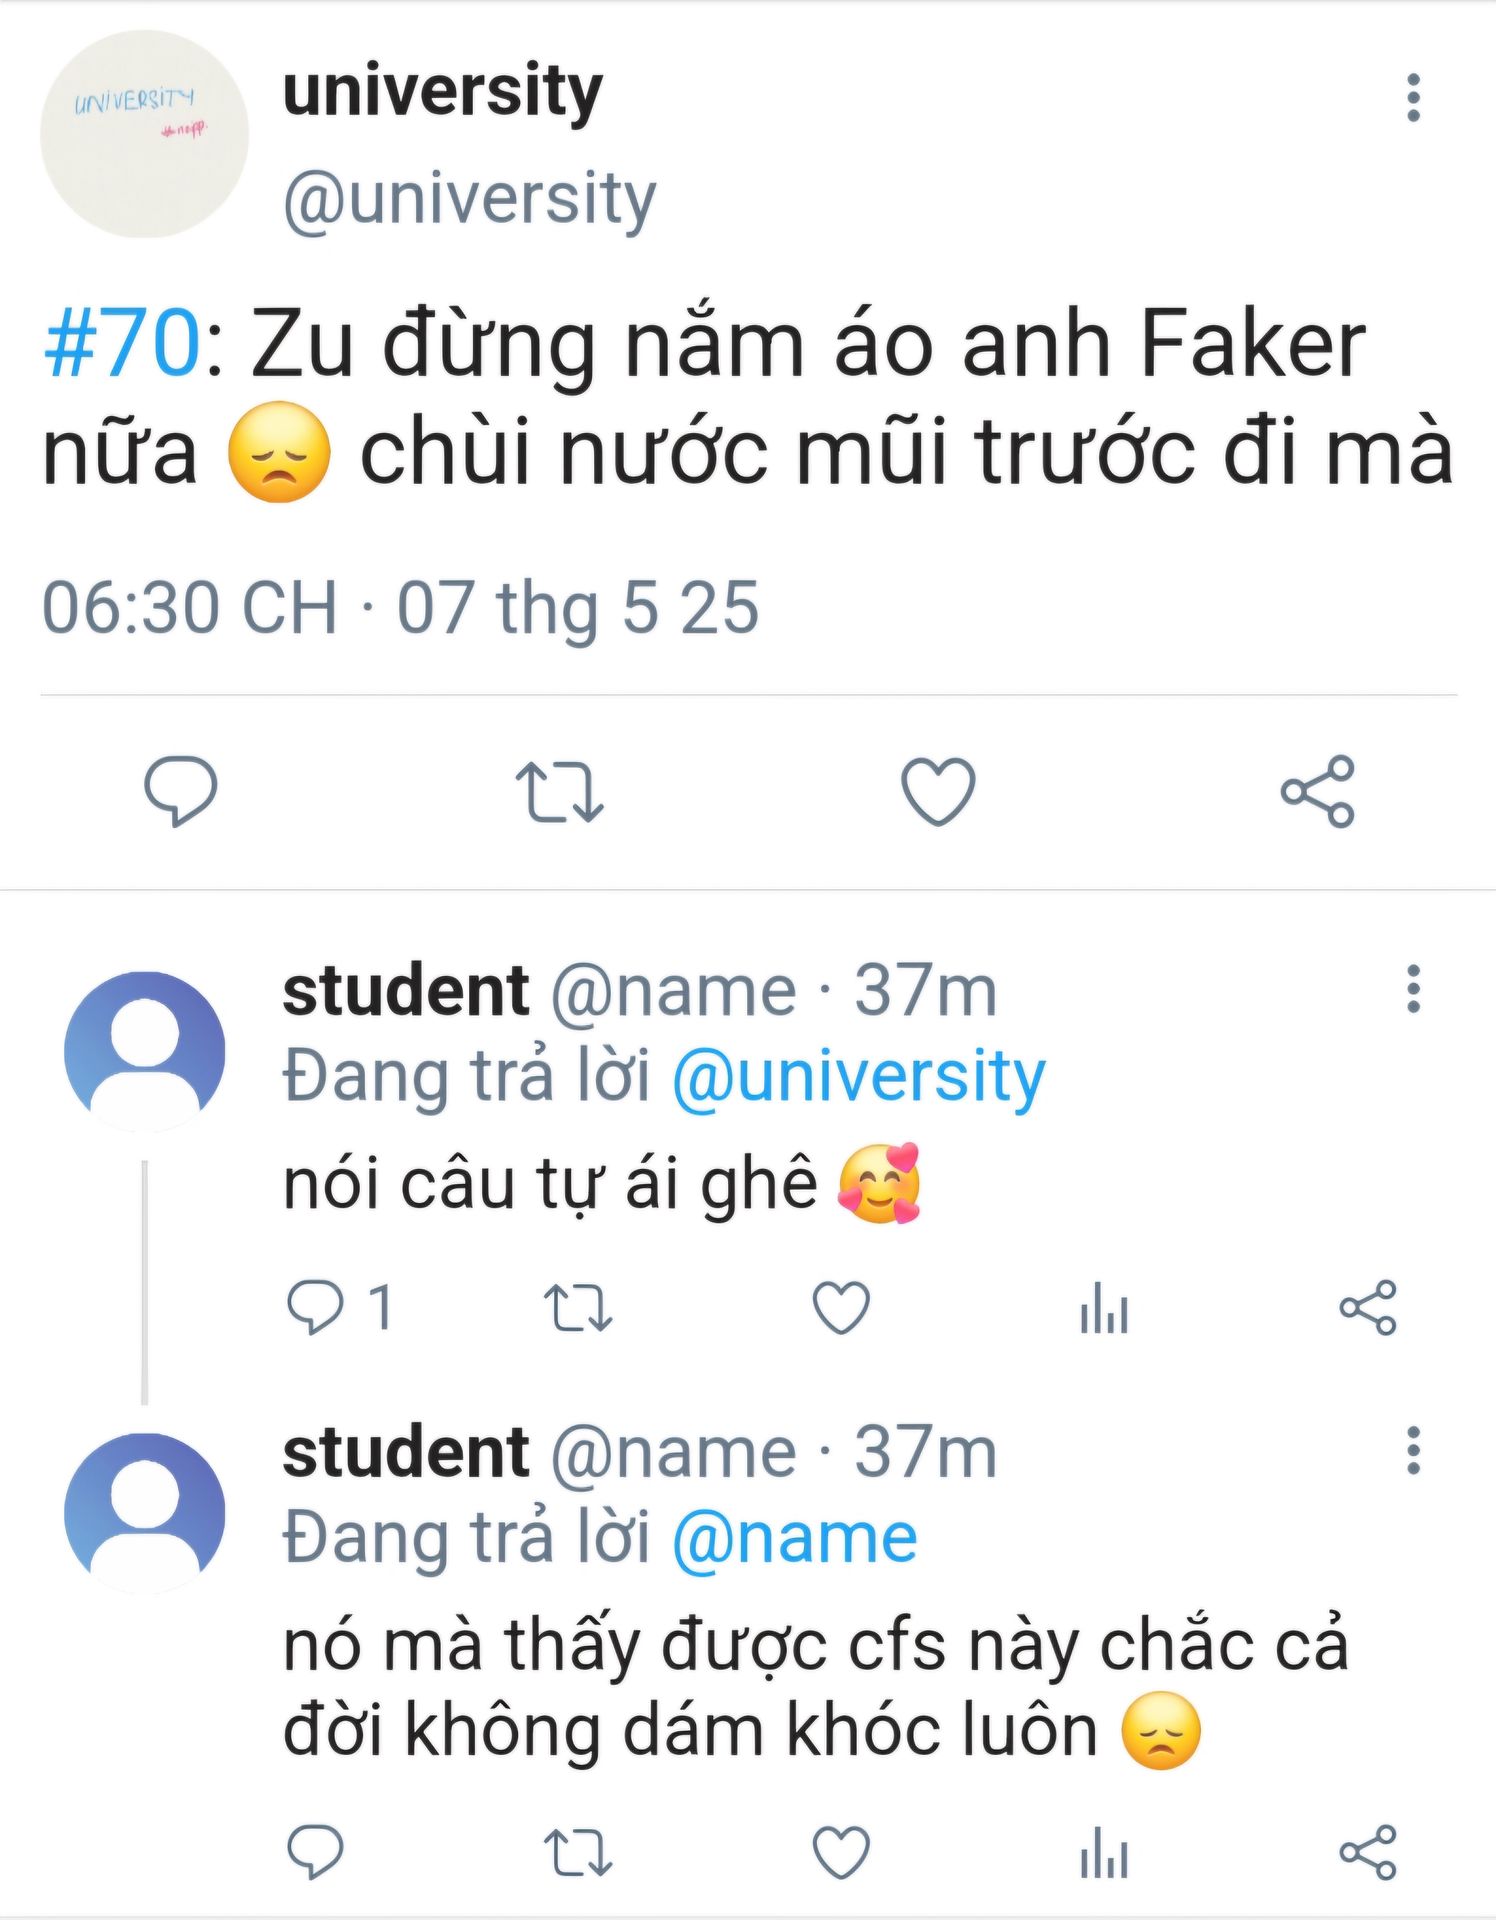Open first student's profile picture
The height and width of the screenshot is (1920, 1496).
(x=144, y=1052)
